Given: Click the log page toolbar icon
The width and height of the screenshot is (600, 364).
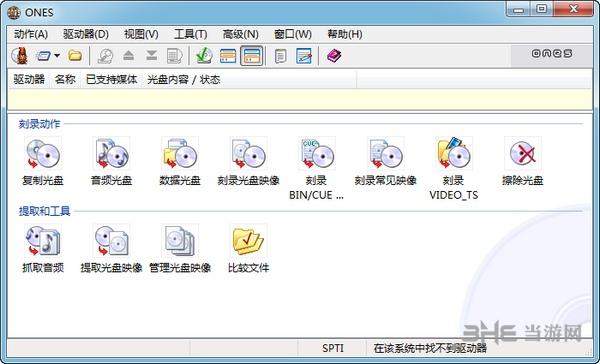Looking at the screenshot, I should 281,56.
